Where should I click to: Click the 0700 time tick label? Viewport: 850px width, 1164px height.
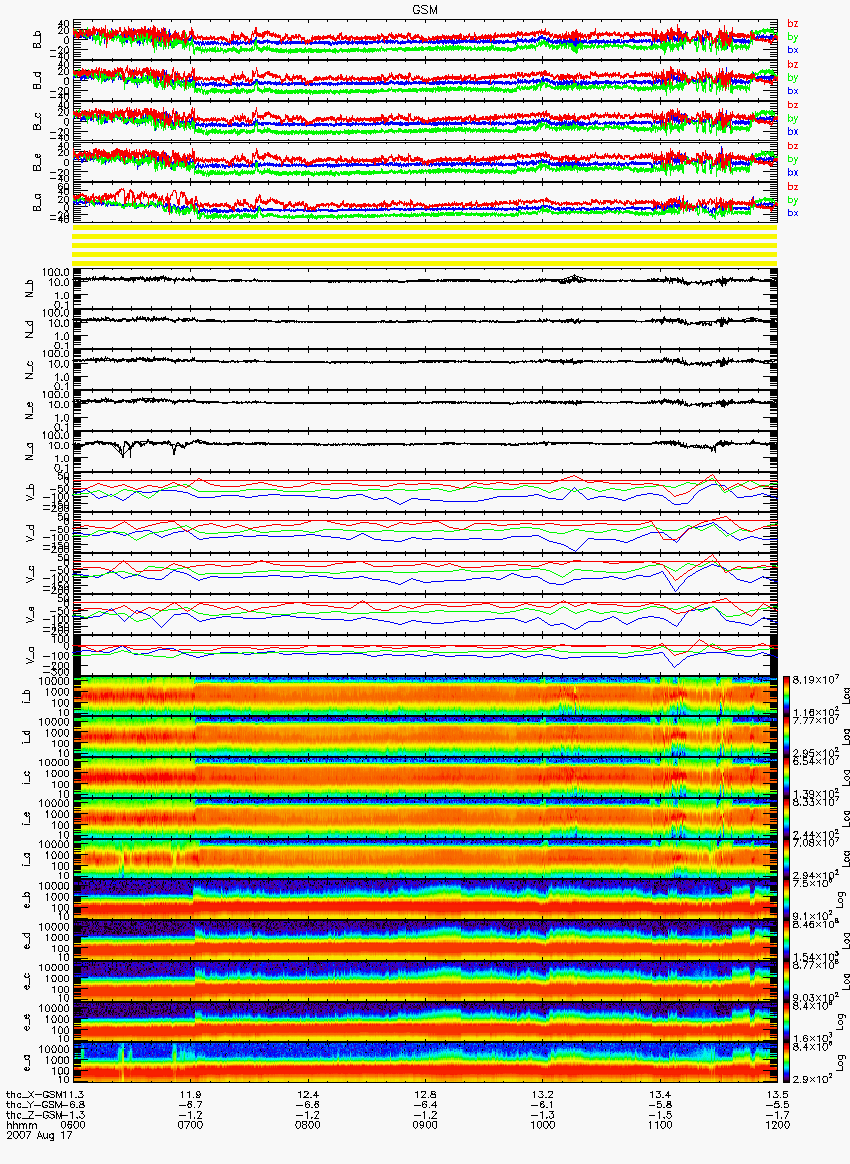(x=192, y=1124)
